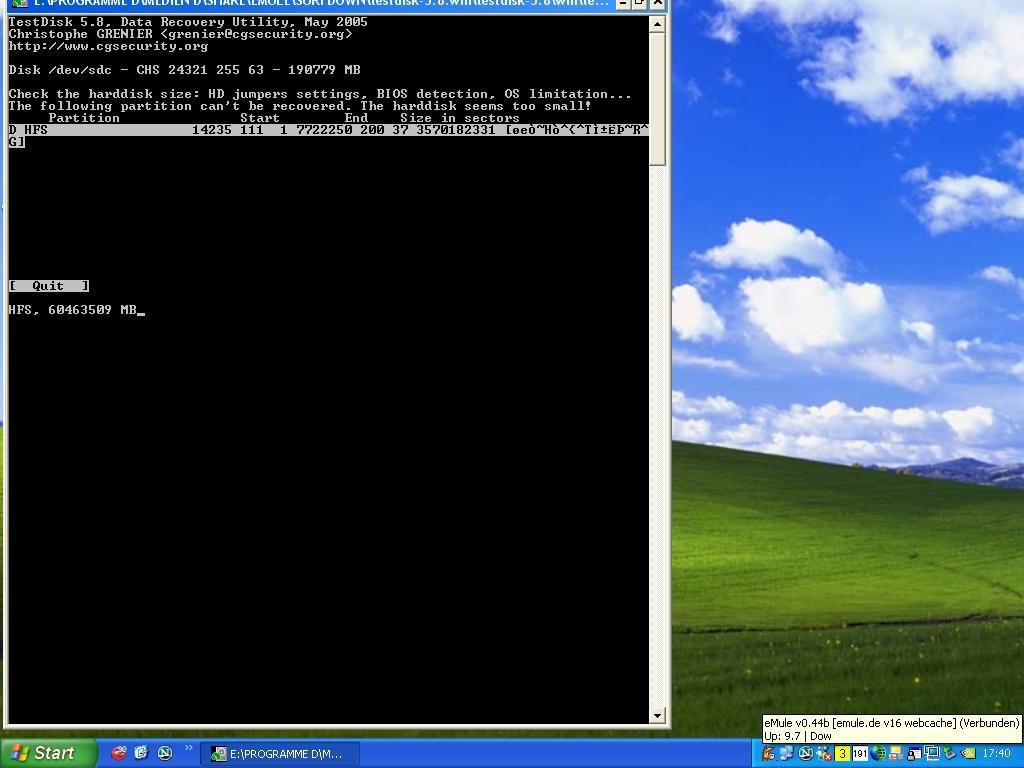Launch Netscape from the Quick Launch bar
Image resolution: width=1024 pixels, height=768 pixels.
(x=165, y=753)
